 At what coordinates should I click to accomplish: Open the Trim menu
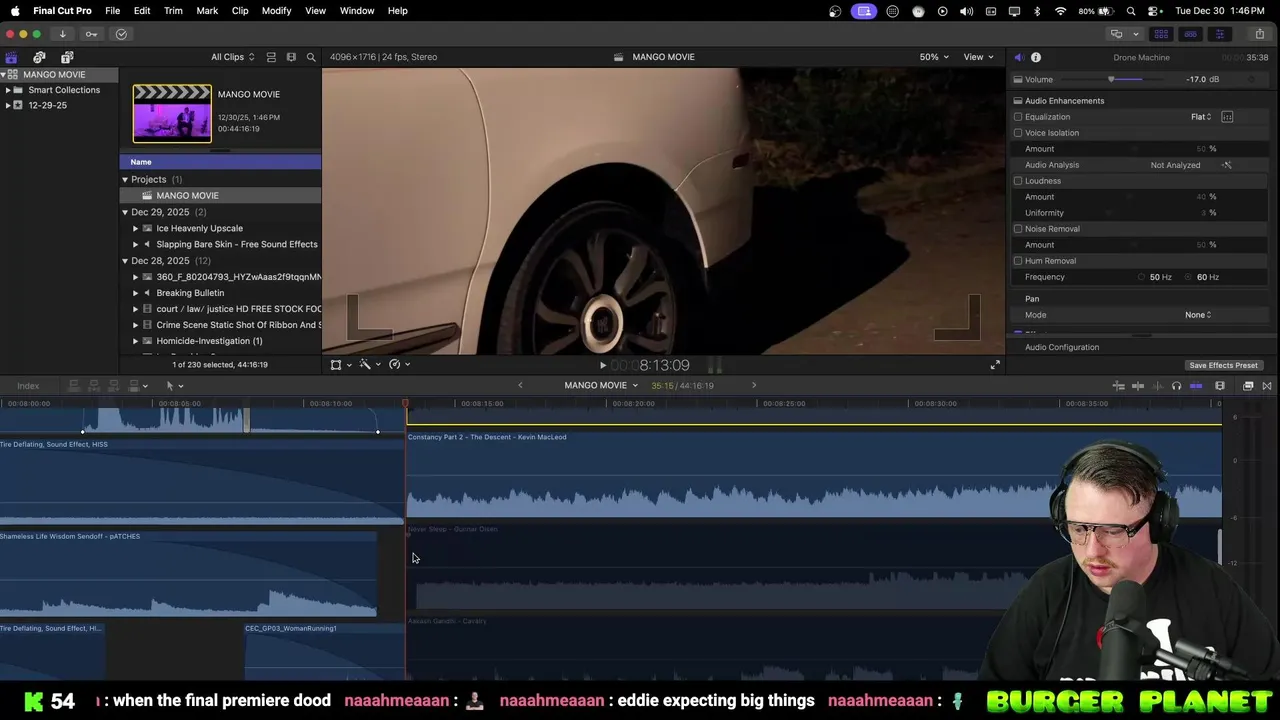173,11
